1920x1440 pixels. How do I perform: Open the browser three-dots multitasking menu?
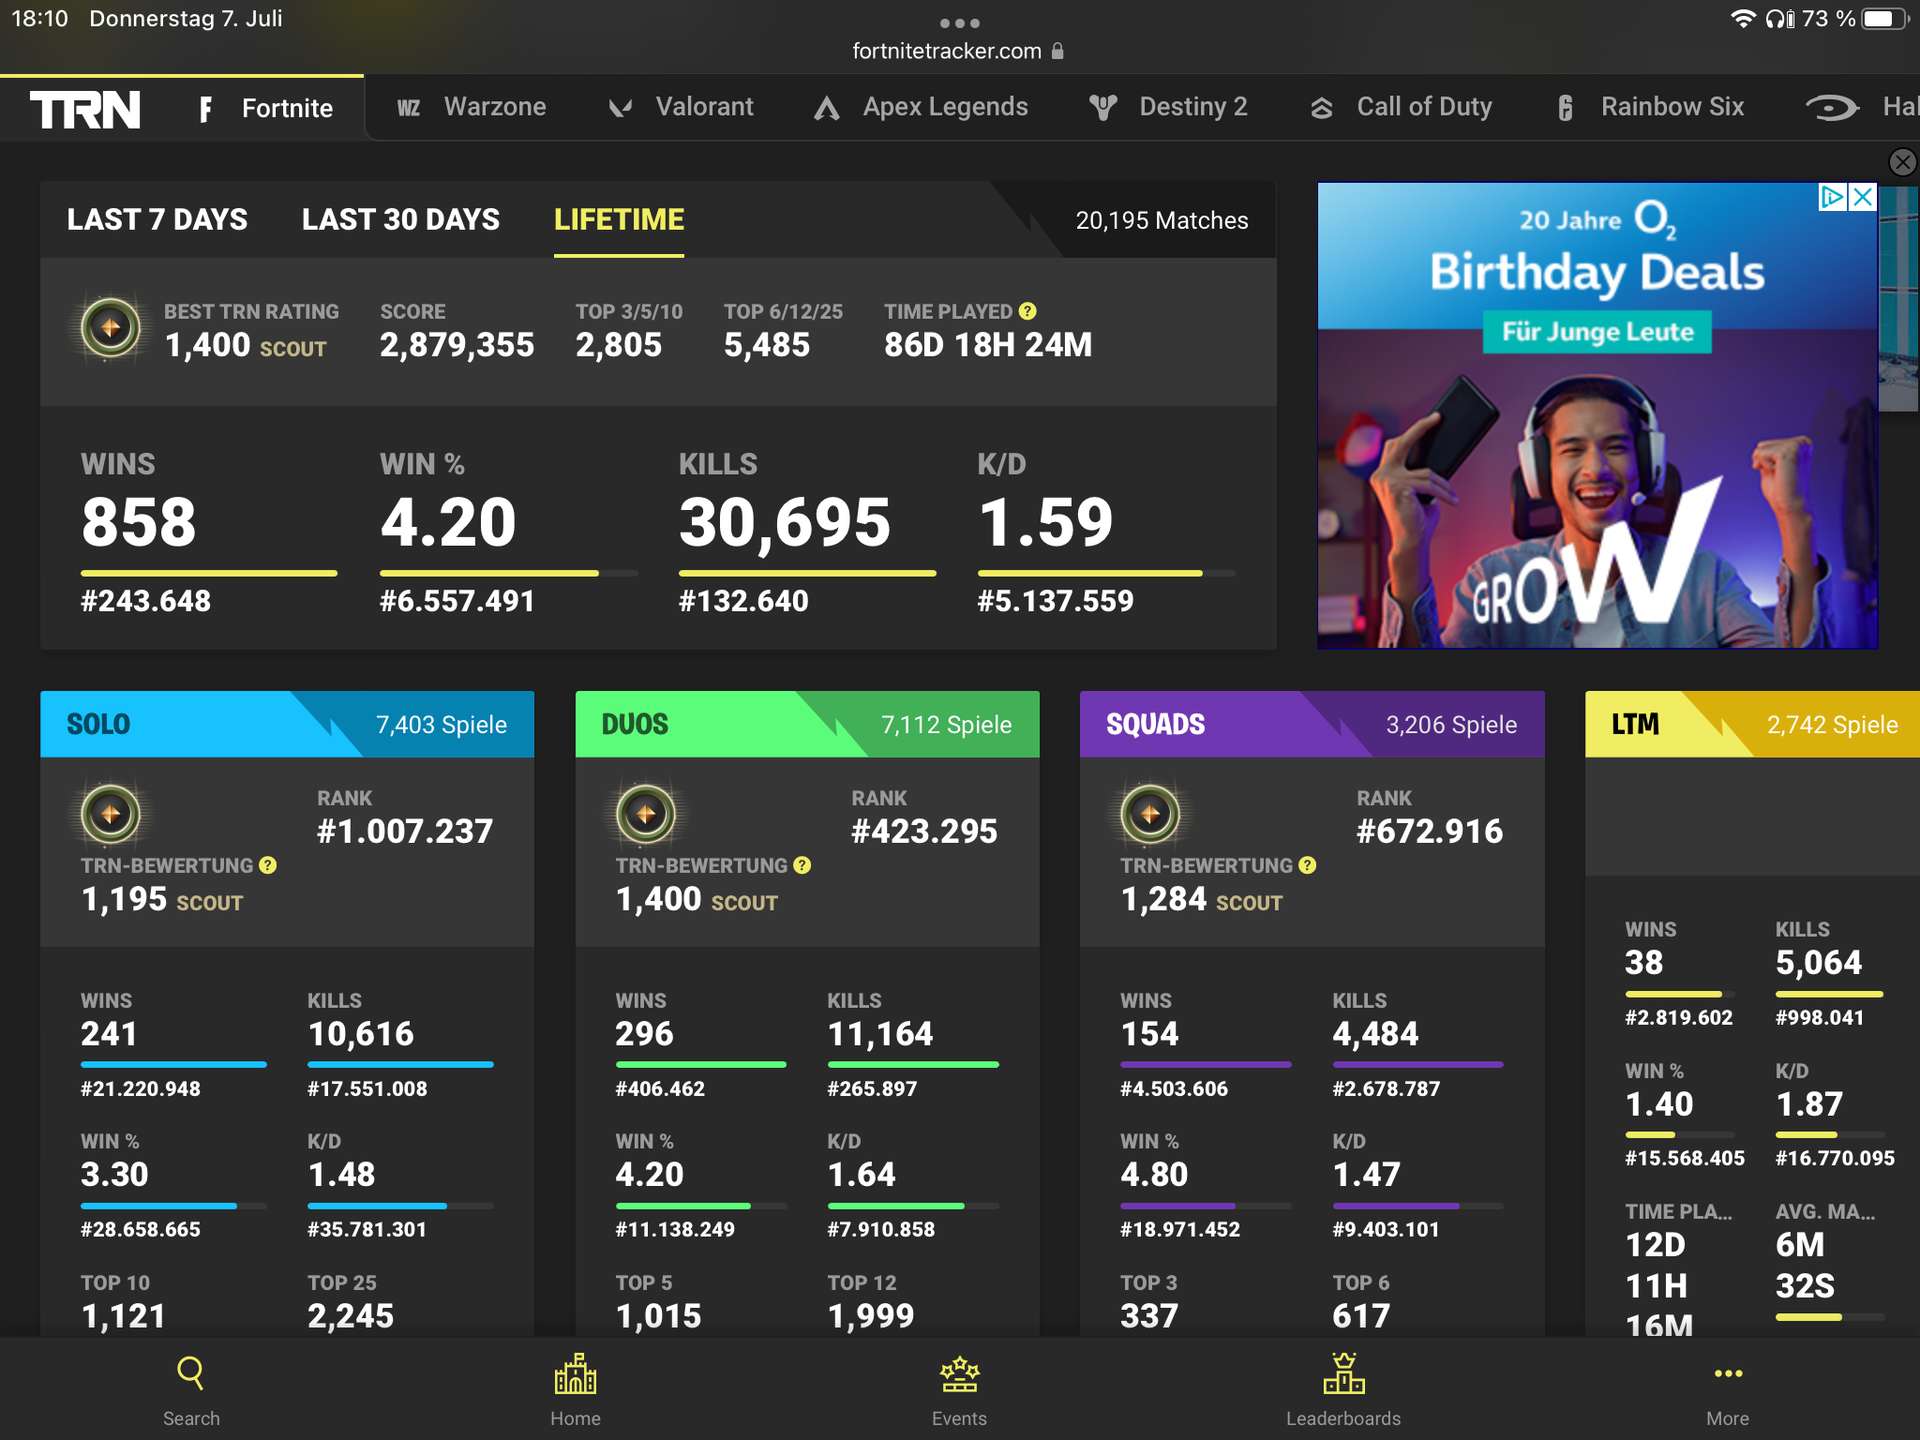tap(959, 23)
